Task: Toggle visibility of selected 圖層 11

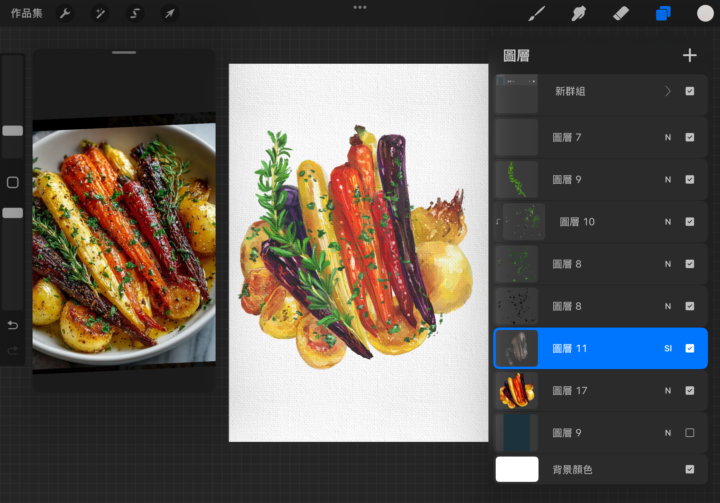Action: tap(689, 349)
